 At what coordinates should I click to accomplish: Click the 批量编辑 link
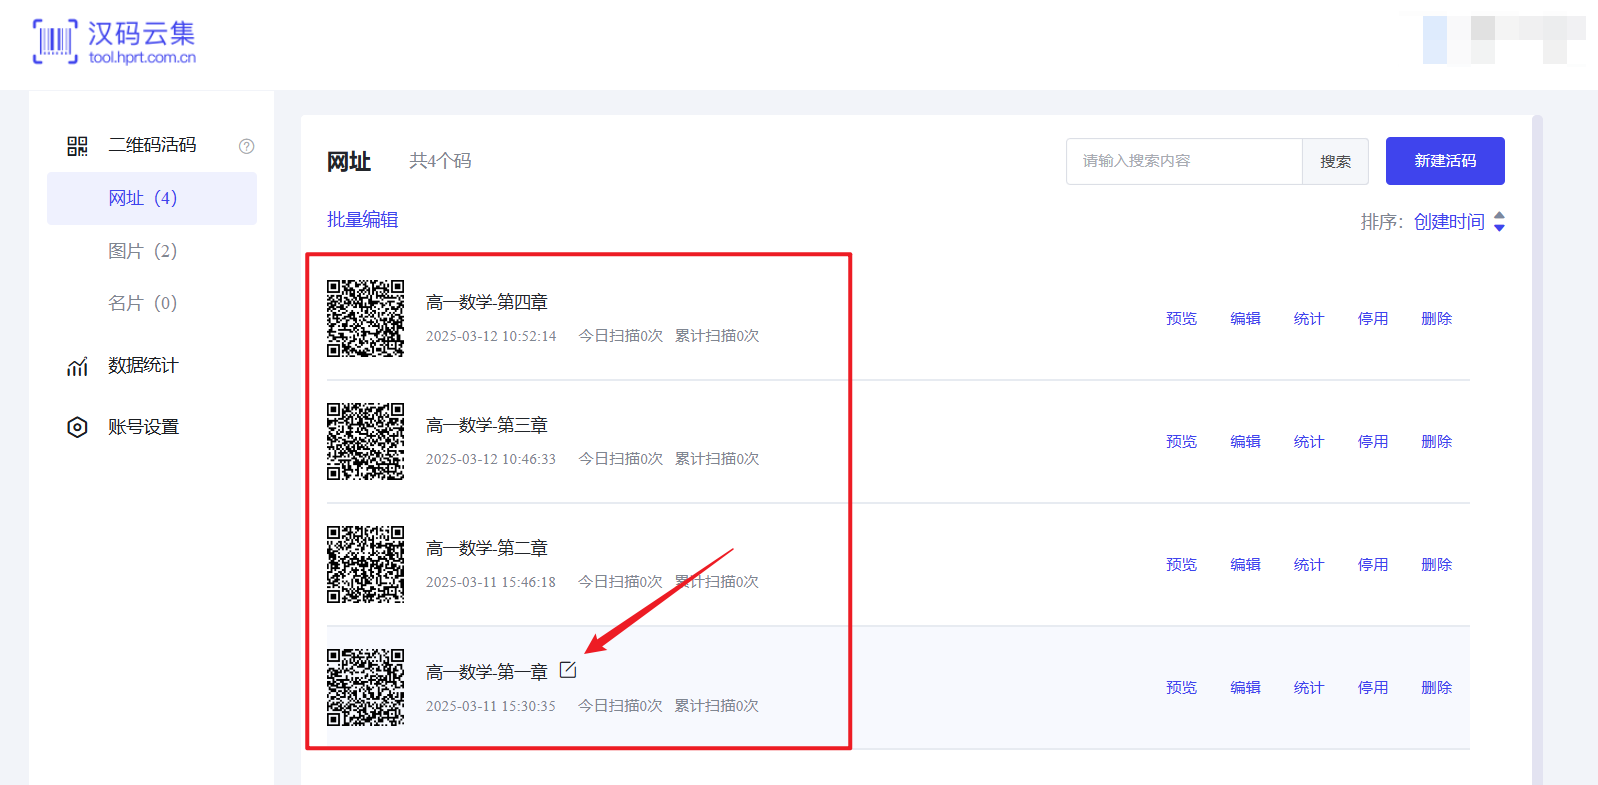point(362,220)
